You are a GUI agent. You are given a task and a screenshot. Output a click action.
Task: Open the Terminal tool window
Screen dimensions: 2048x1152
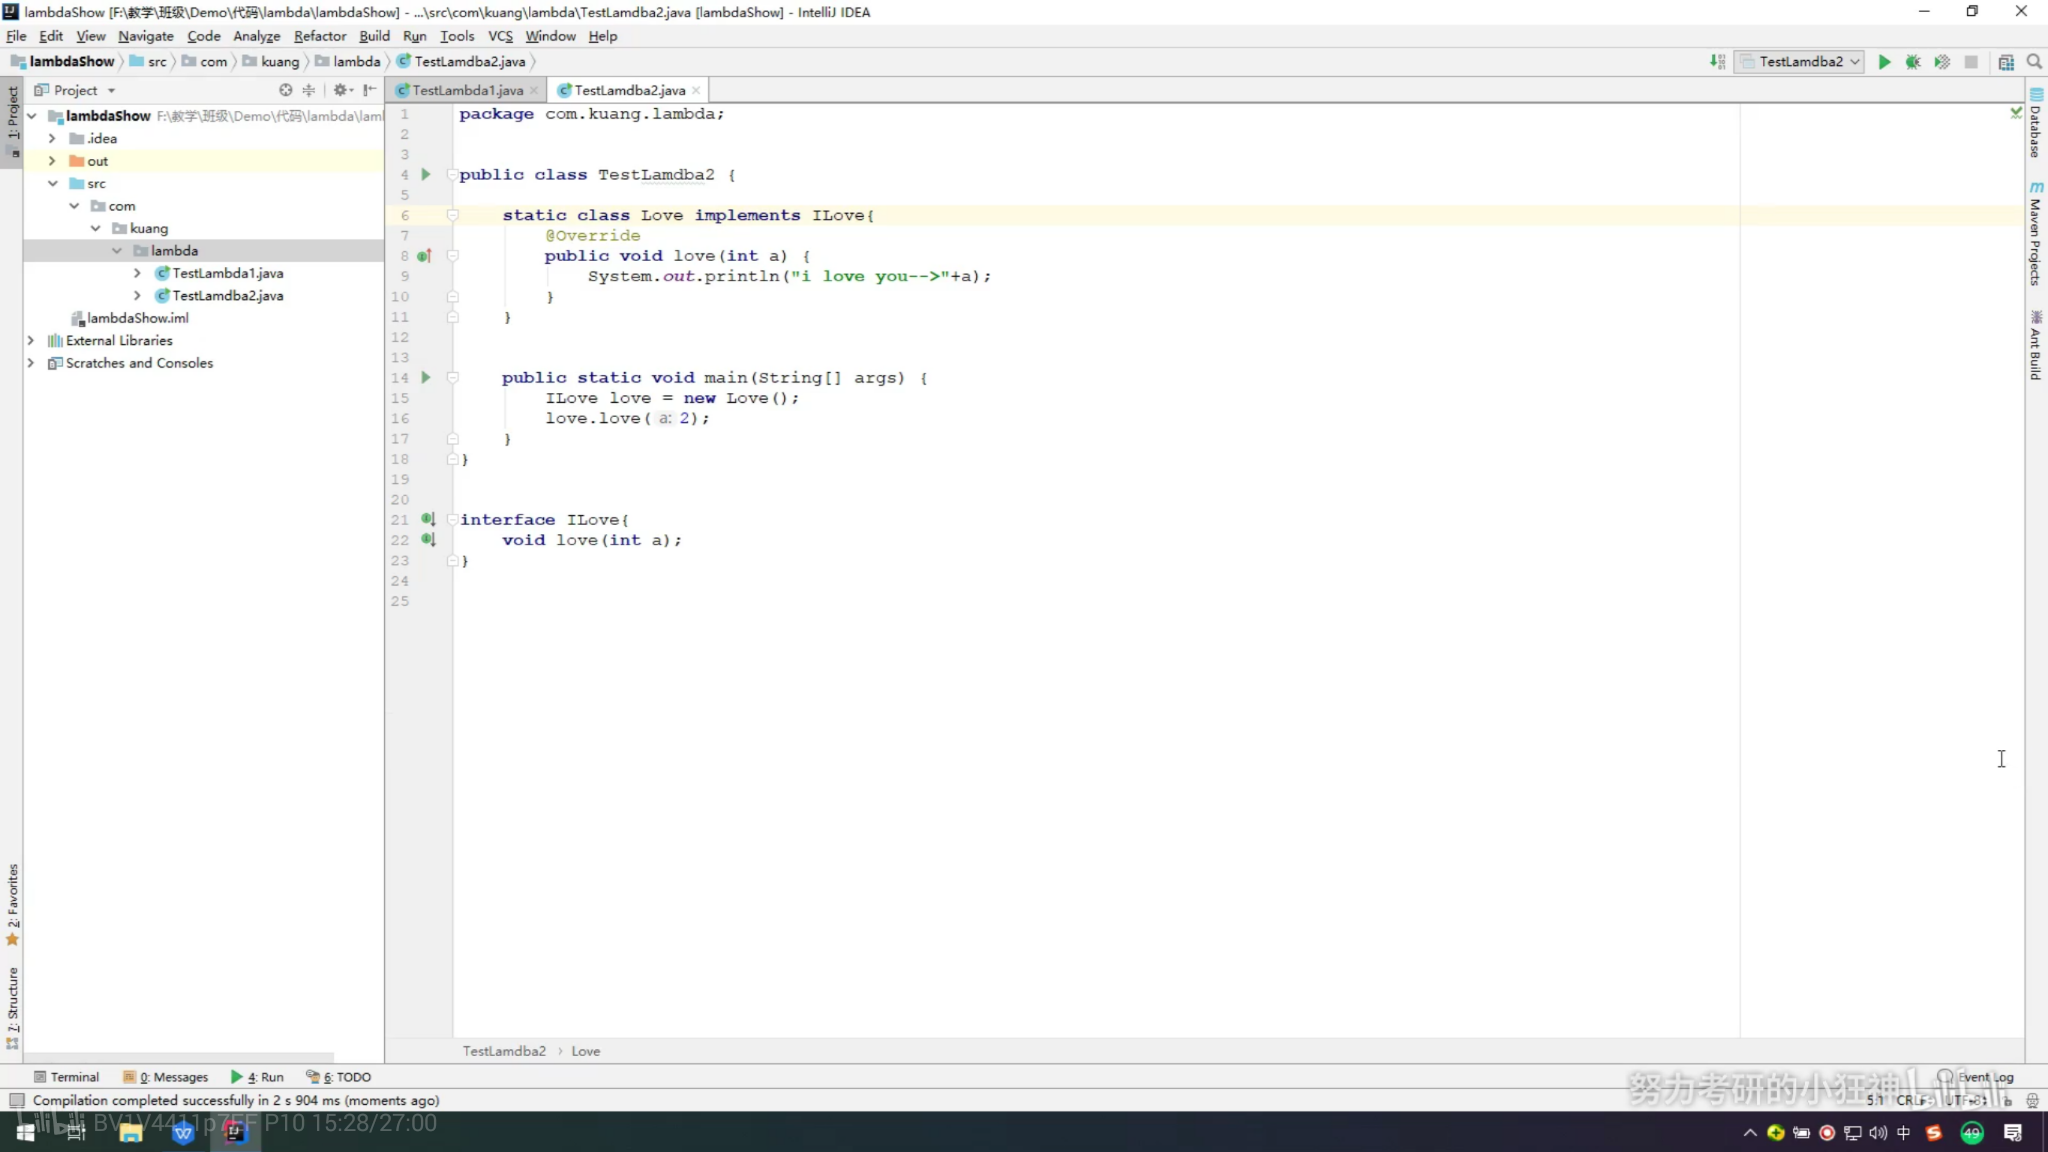point(67,1077)
